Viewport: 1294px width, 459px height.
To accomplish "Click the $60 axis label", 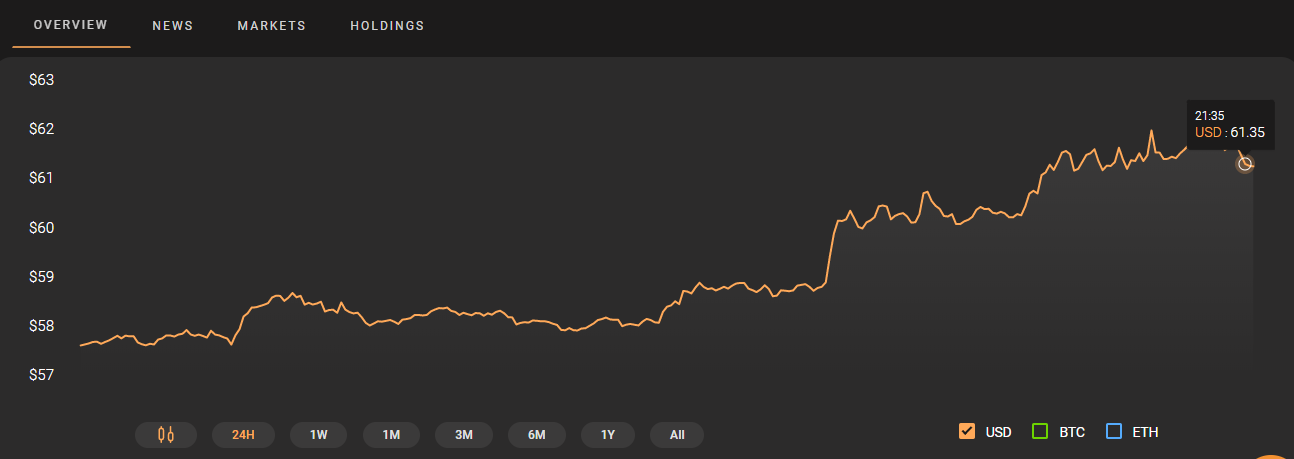I will [41, 227].
